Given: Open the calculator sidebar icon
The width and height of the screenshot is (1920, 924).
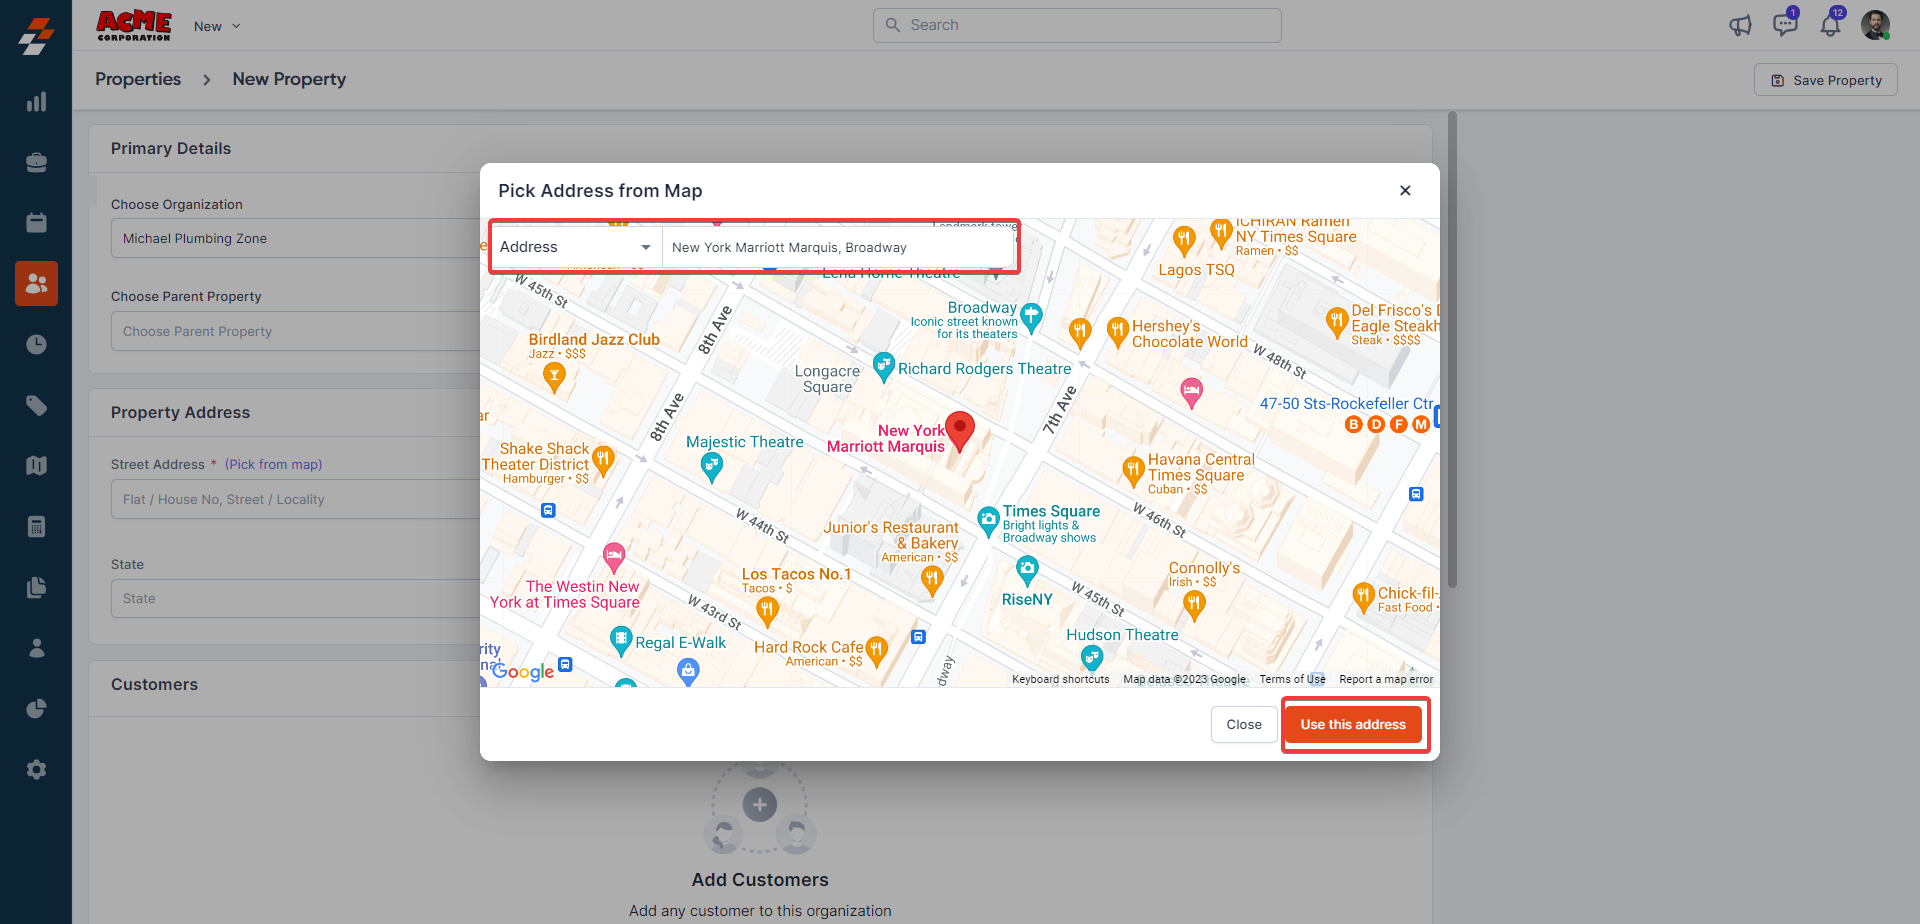Looking at the screenshot, I should [36, 527].
